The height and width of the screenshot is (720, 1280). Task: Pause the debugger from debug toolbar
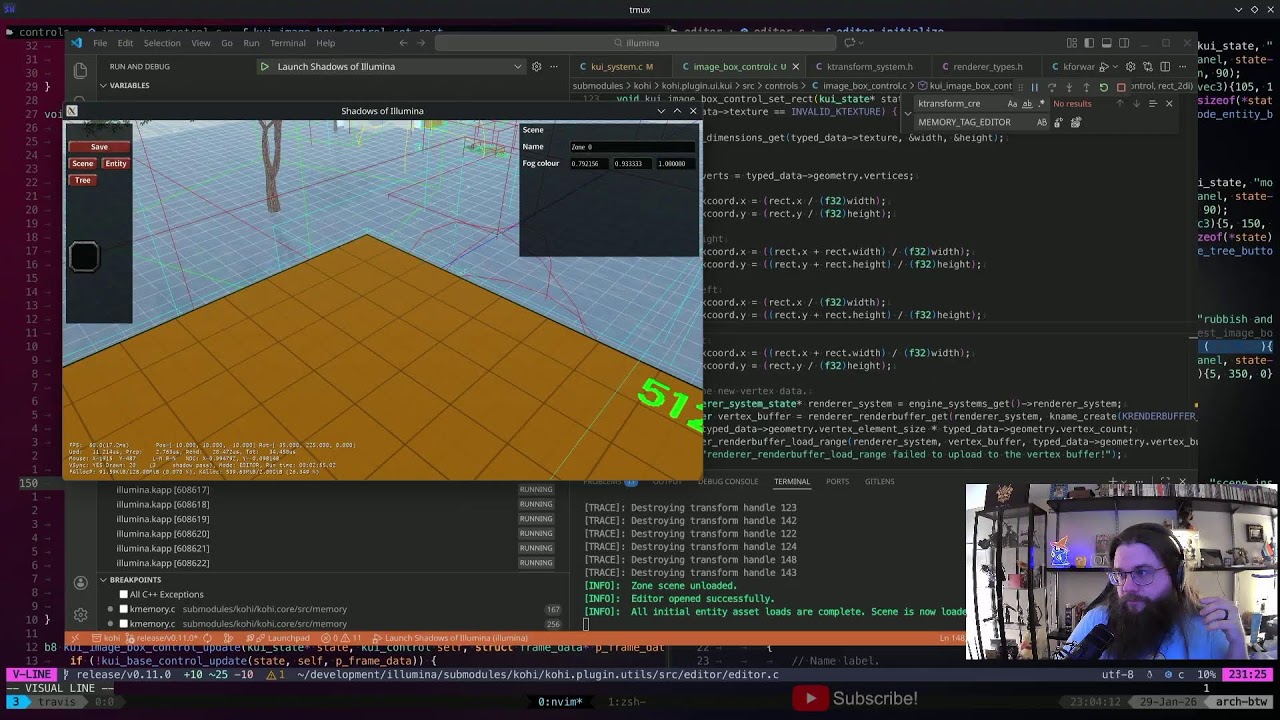[1035, 87]
